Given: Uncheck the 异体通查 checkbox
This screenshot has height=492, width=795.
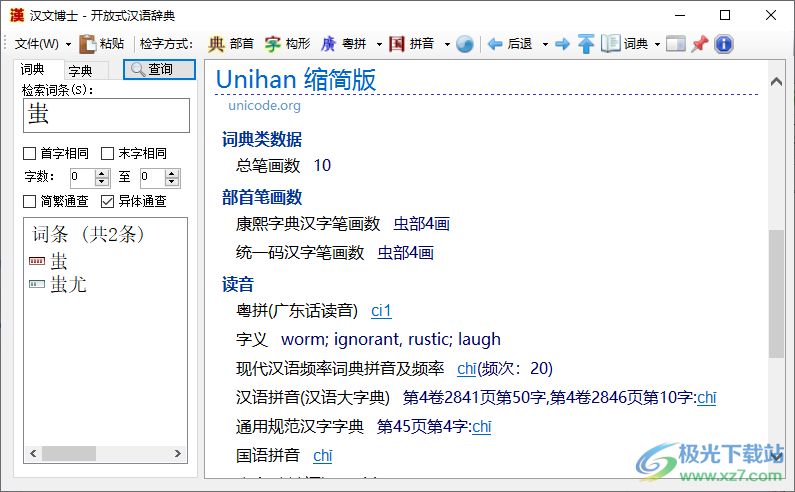Looking at the screenshot, I should pos(107,201).
